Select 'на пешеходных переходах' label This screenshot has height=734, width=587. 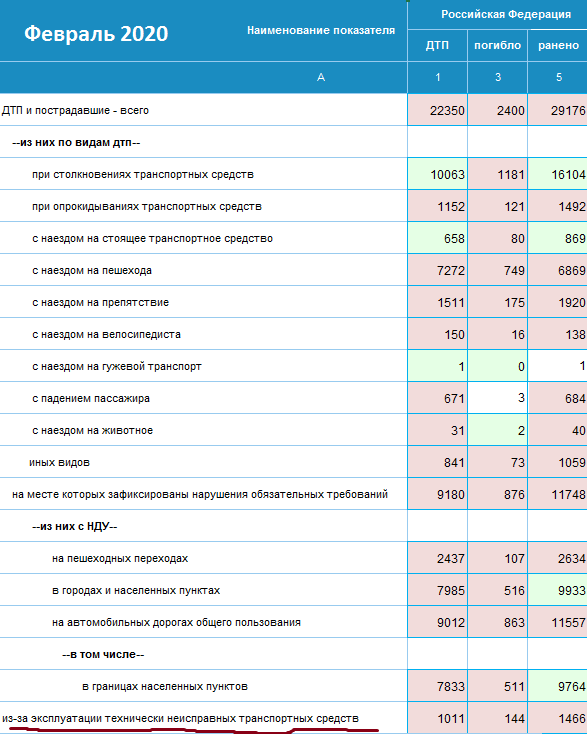tap(120, 558)
